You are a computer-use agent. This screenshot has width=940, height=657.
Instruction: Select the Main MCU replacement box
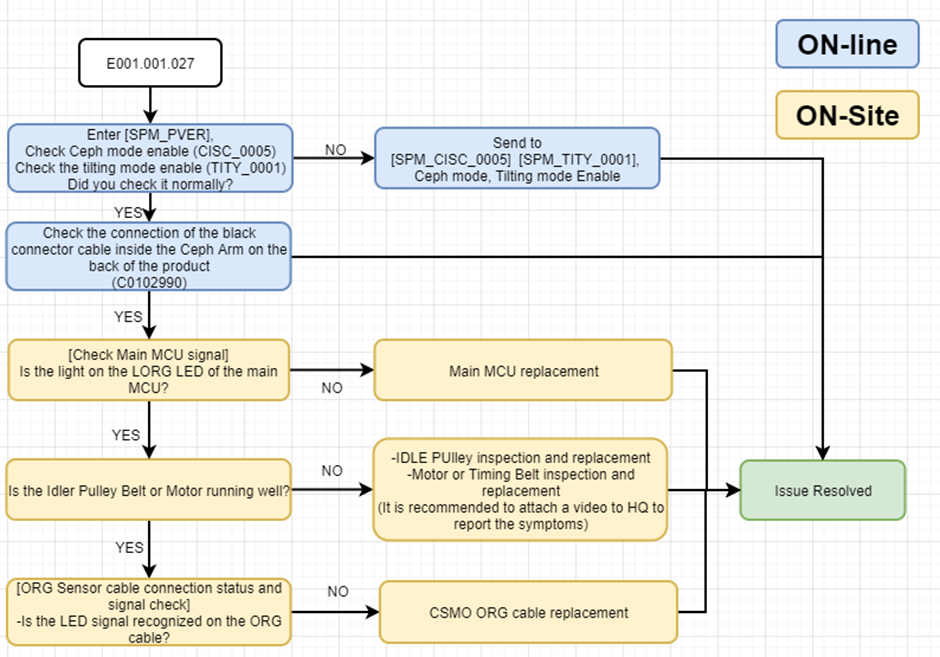coord(523,371)
